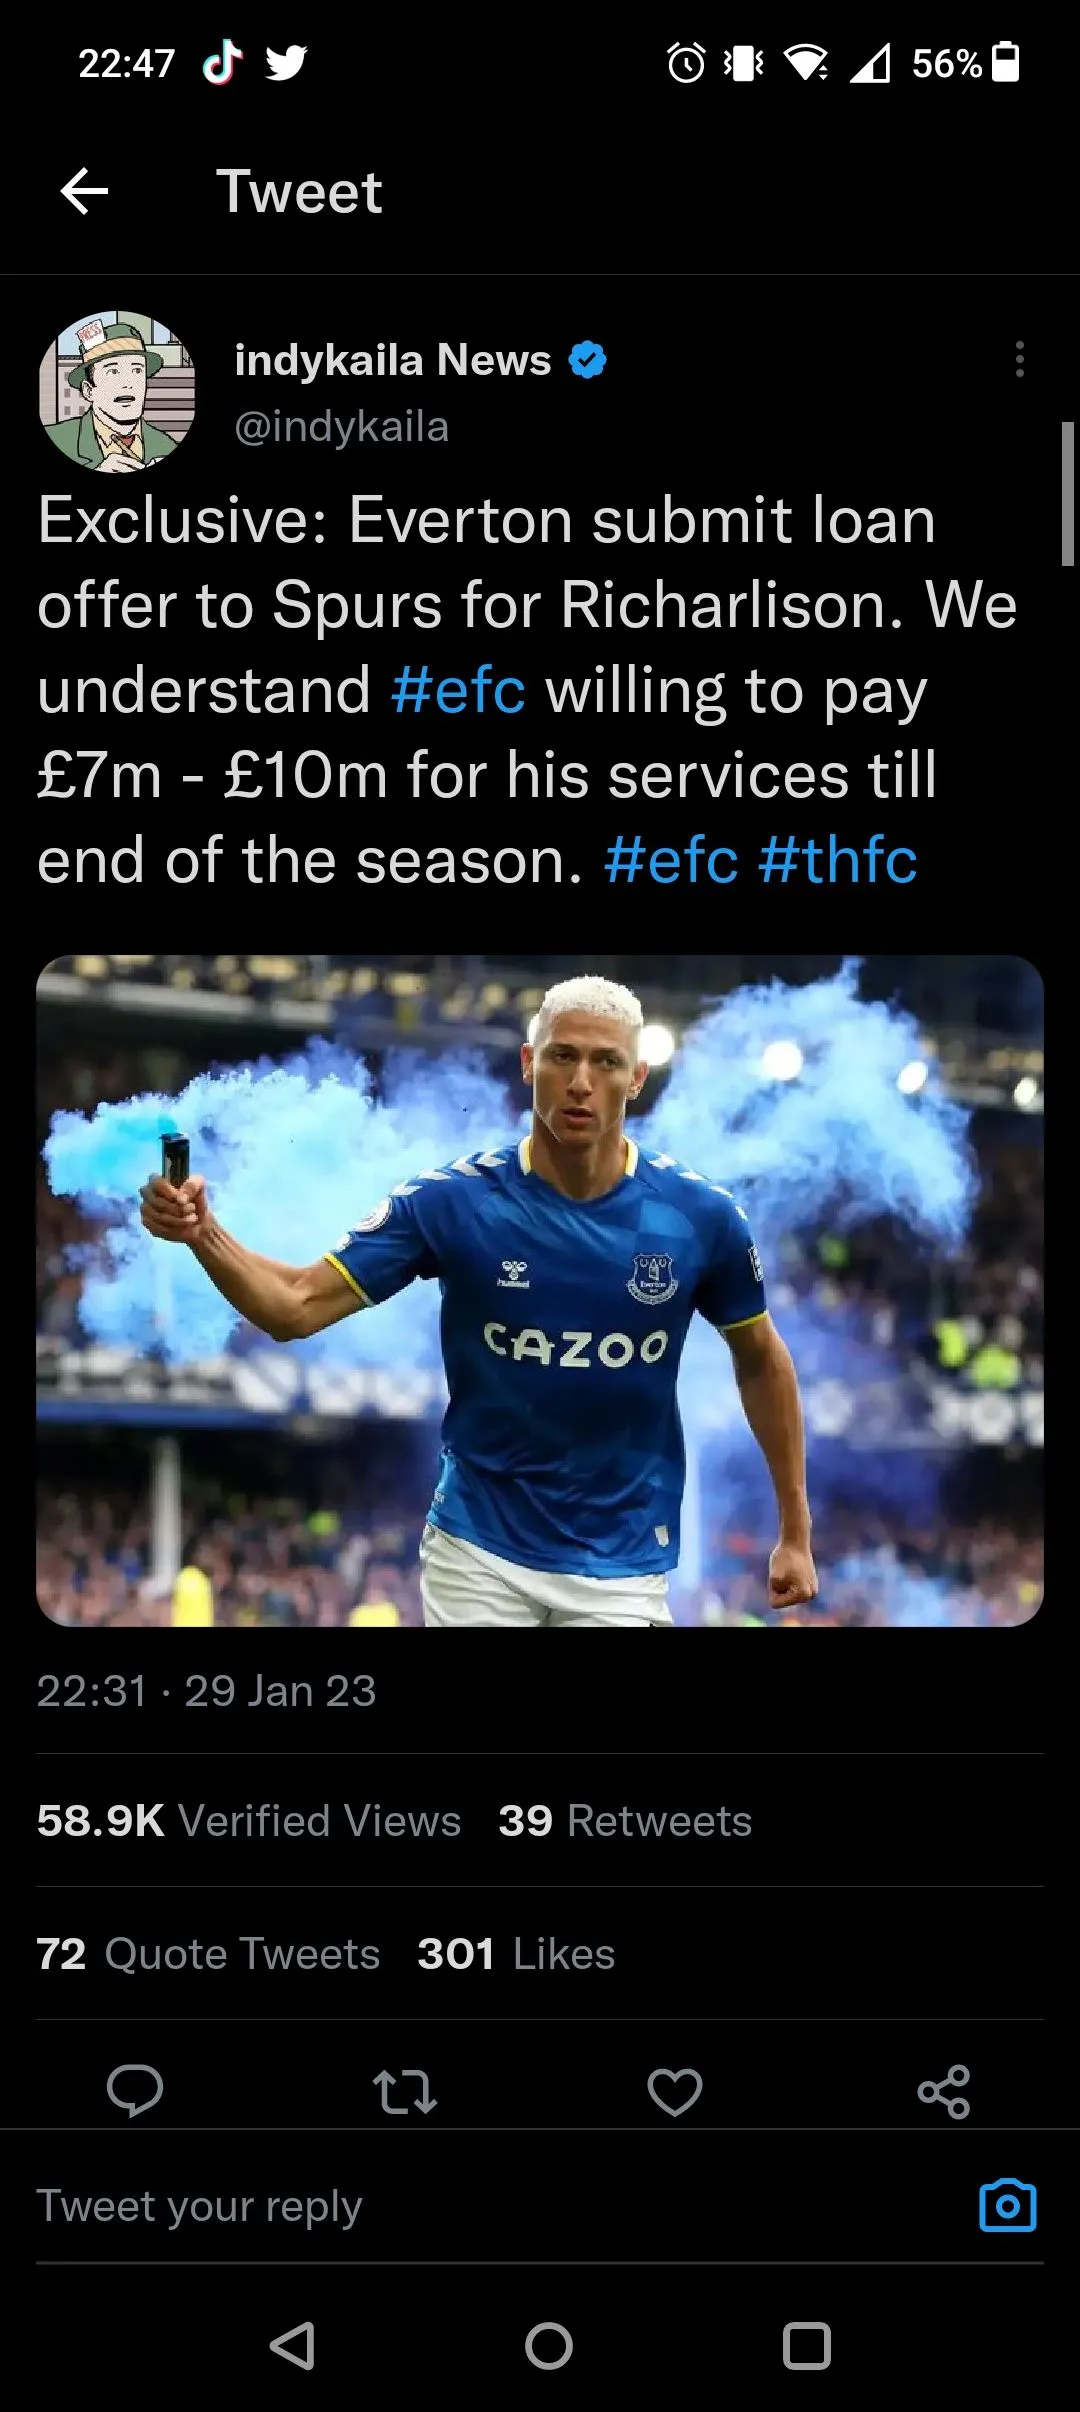The image size is (1080, 2412).
Task: Click the scrollbar handle on the right edge
Action: (1067, 494)
